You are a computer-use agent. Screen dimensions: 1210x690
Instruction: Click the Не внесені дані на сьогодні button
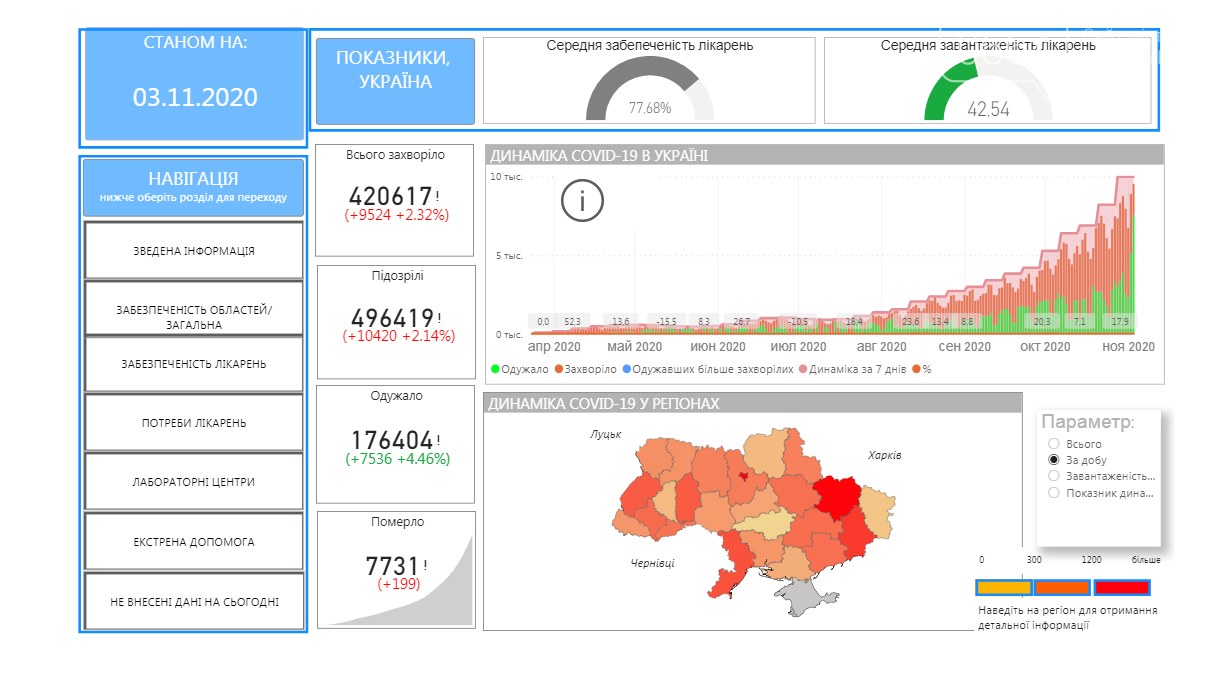coord(194,602)
